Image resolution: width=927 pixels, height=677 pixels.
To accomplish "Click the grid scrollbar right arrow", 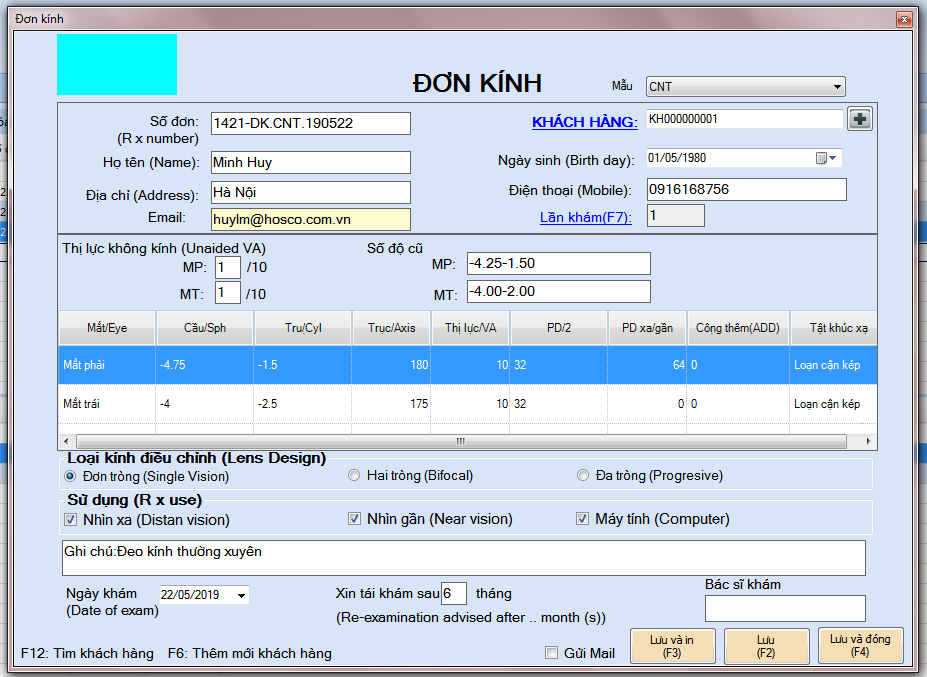I will (x=868, y=441).
